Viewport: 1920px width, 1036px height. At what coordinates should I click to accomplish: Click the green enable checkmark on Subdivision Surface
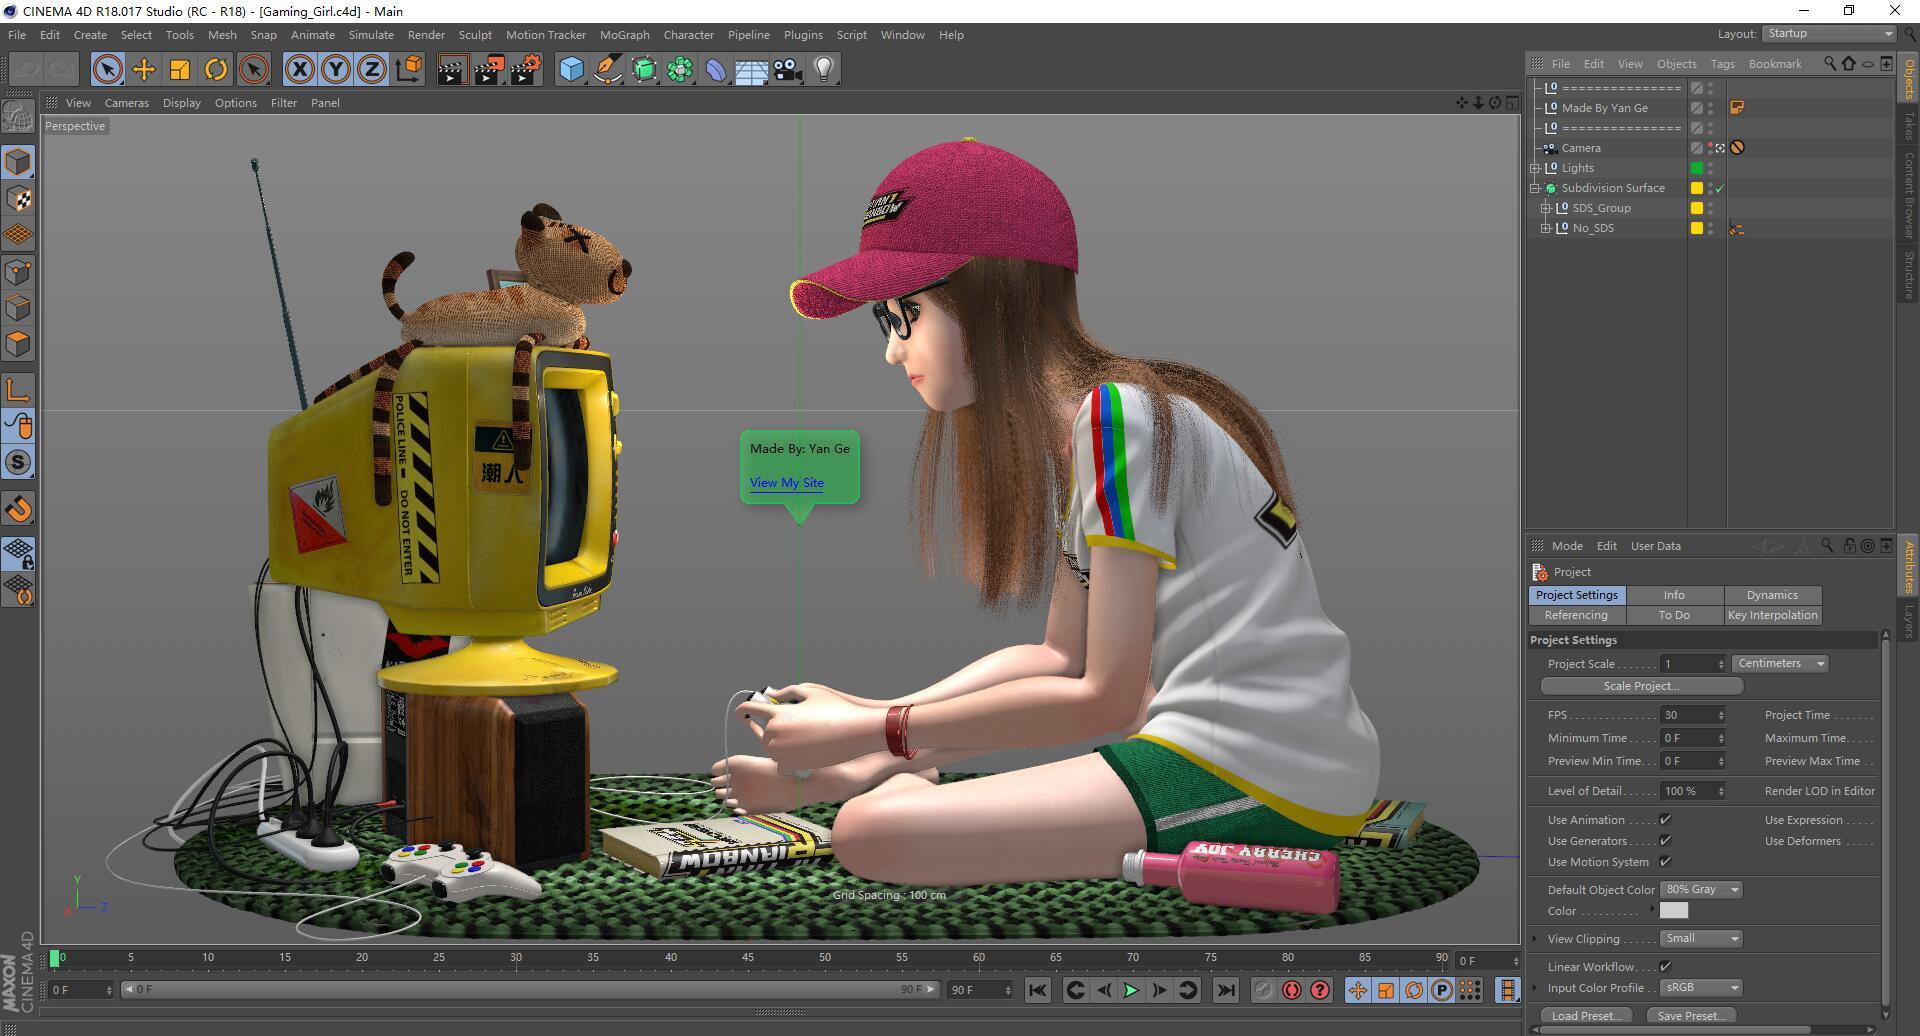coord(1721,187)
